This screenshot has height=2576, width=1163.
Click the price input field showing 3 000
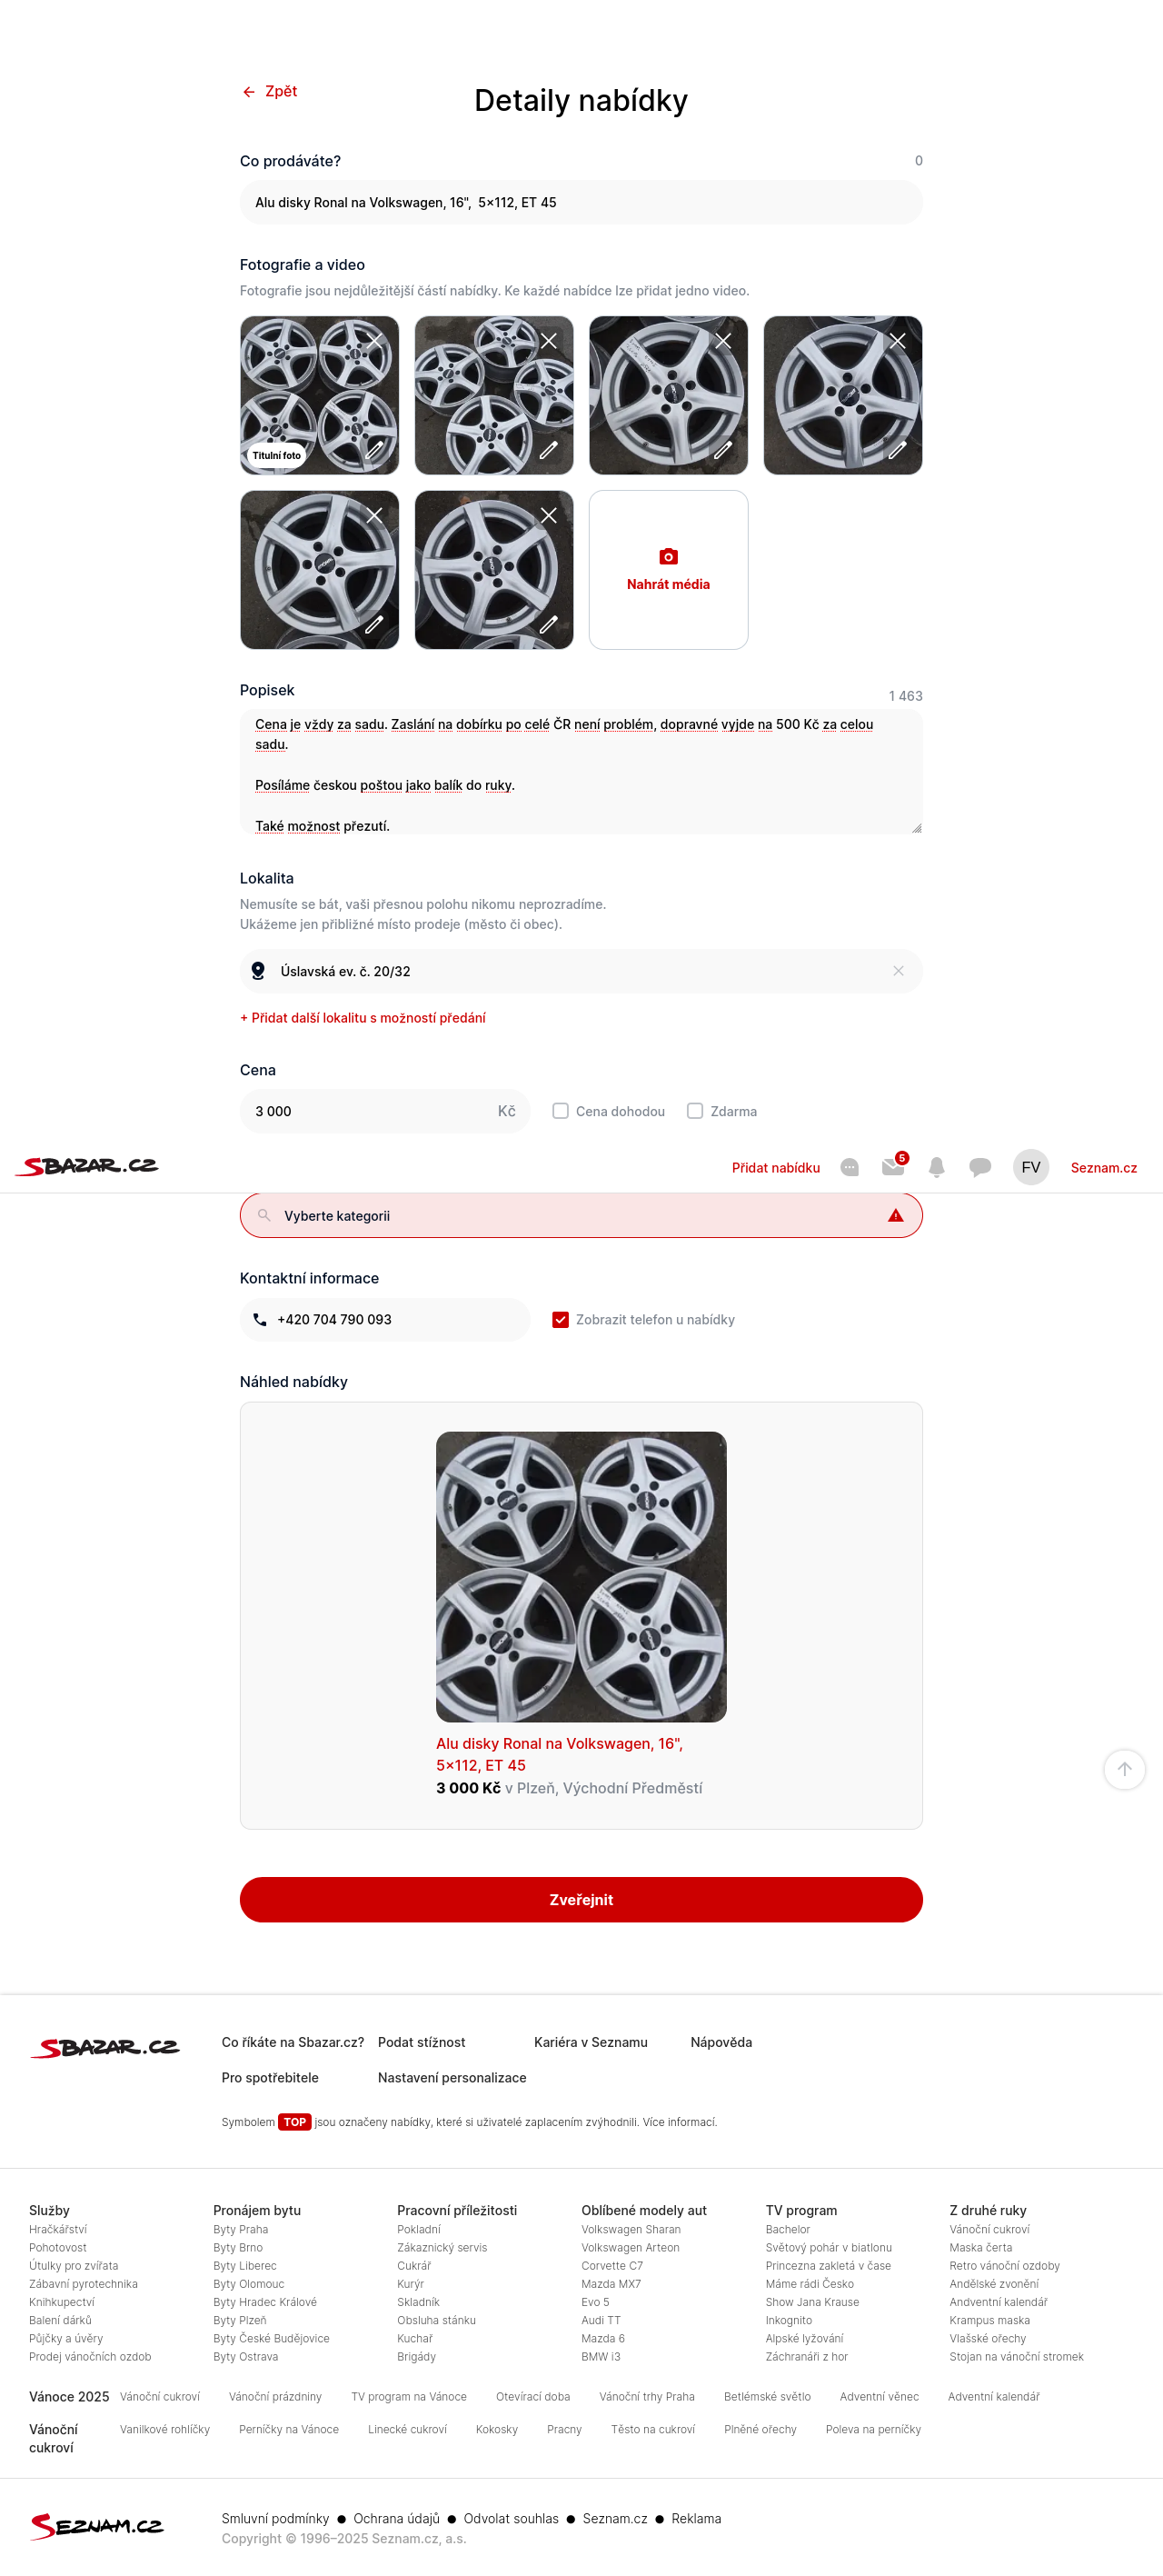tap(385, 1111)
